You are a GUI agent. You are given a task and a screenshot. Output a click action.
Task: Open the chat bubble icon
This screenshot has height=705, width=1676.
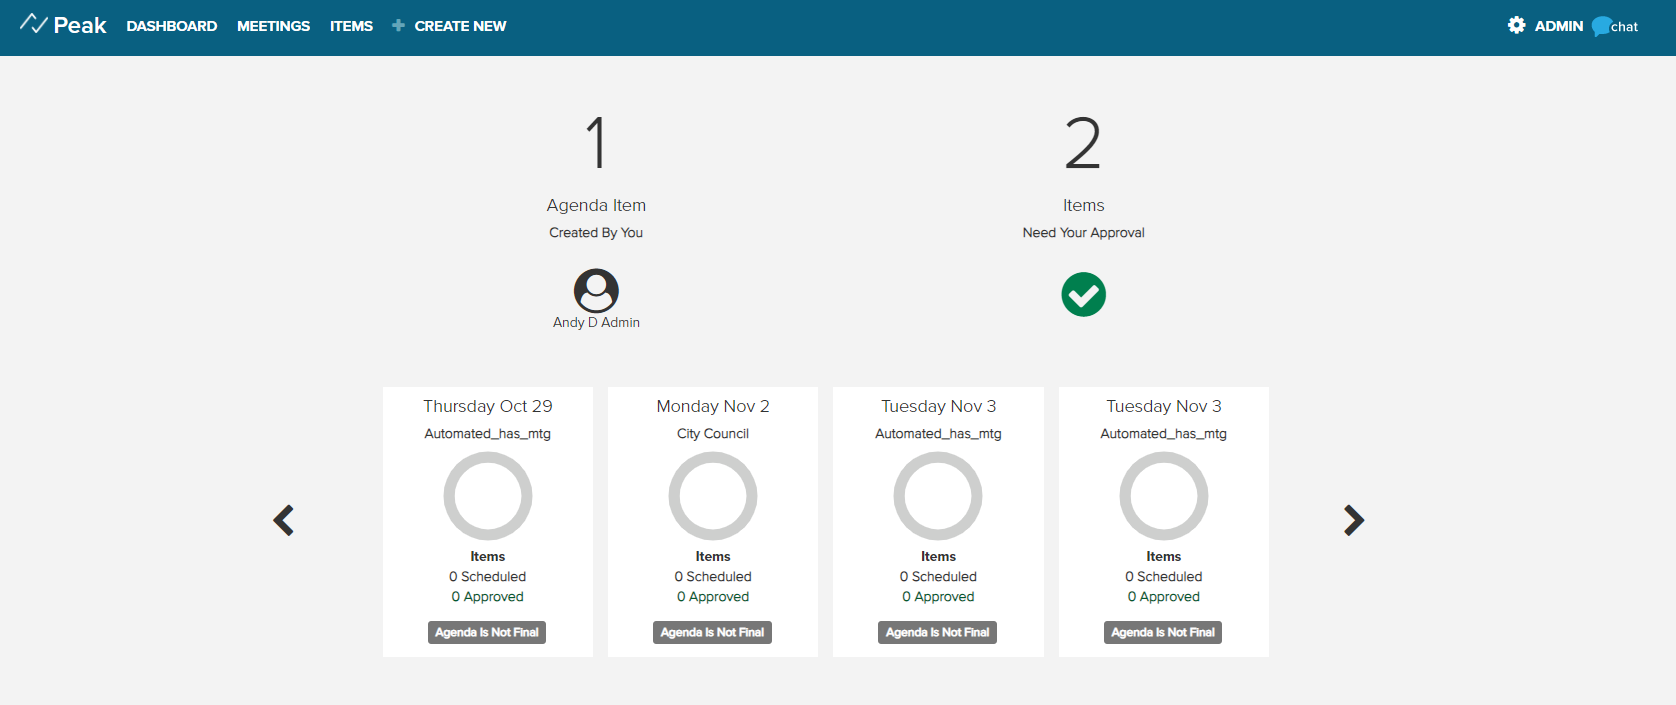tap(1601, 26)
